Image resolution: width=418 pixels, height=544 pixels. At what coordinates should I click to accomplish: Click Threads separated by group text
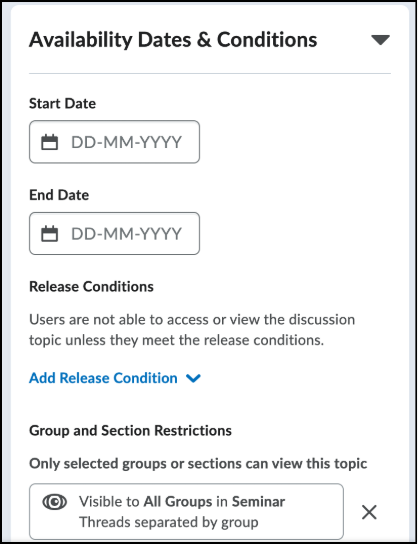pyautogui.click(x=169, y=522)
